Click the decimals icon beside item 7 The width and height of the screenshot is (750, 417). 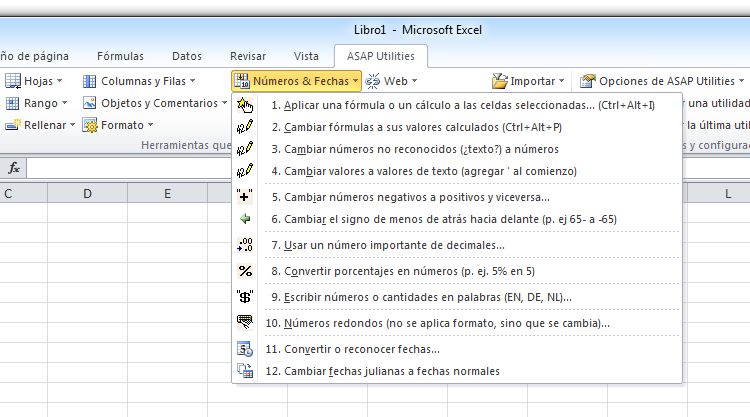pyautogui.click(x=245, y=245)
